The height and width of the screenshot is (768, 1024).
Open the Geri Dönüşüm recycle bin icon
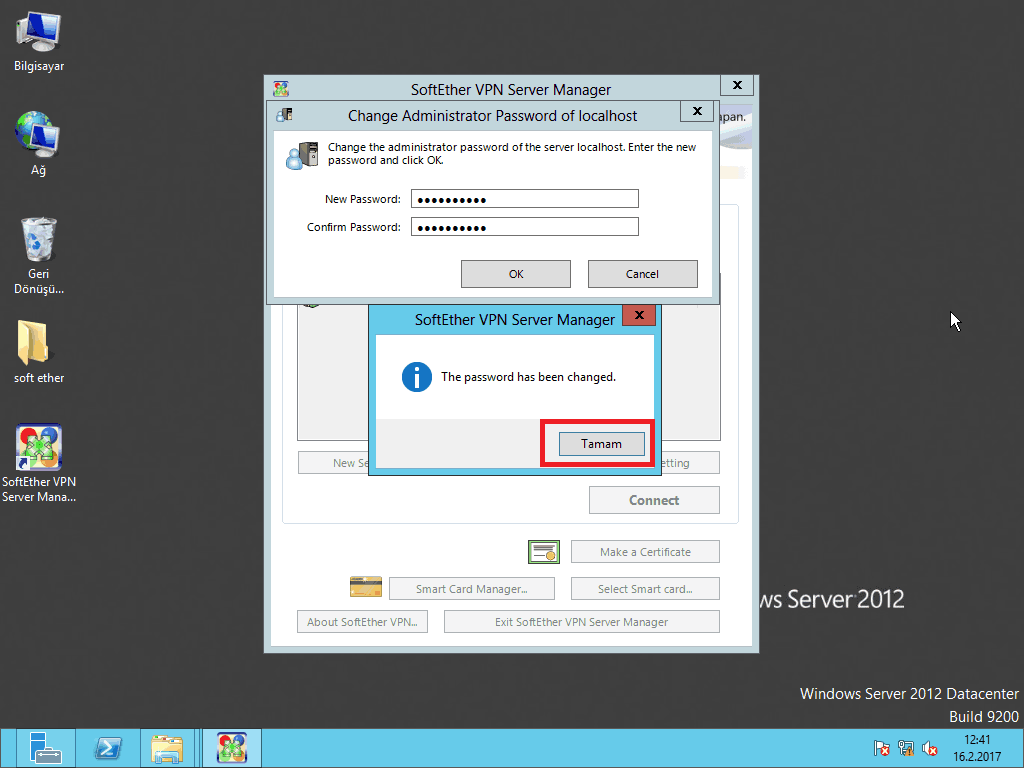pyautogui.click(x=38, y=242)
